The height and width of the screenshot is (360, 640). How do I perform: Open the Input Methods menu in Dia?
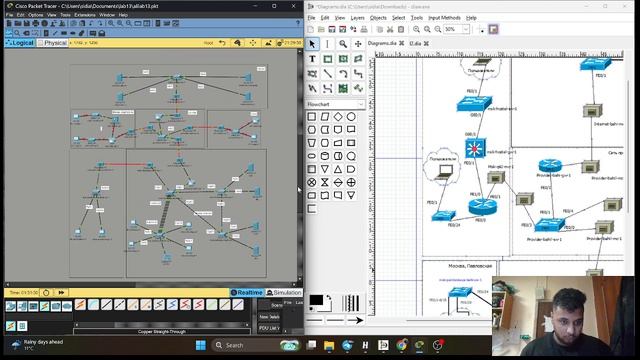click(444, 18)
